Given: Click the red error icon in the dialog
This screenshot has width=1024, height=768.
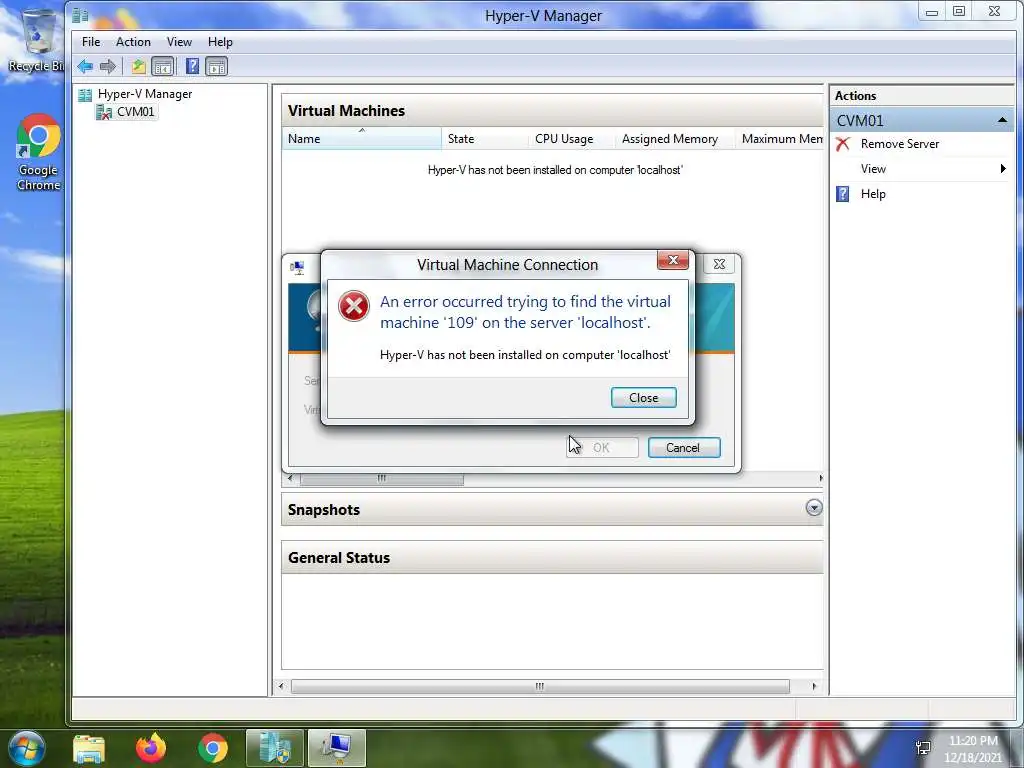Looking at the screenshot, I should (354, 306).
